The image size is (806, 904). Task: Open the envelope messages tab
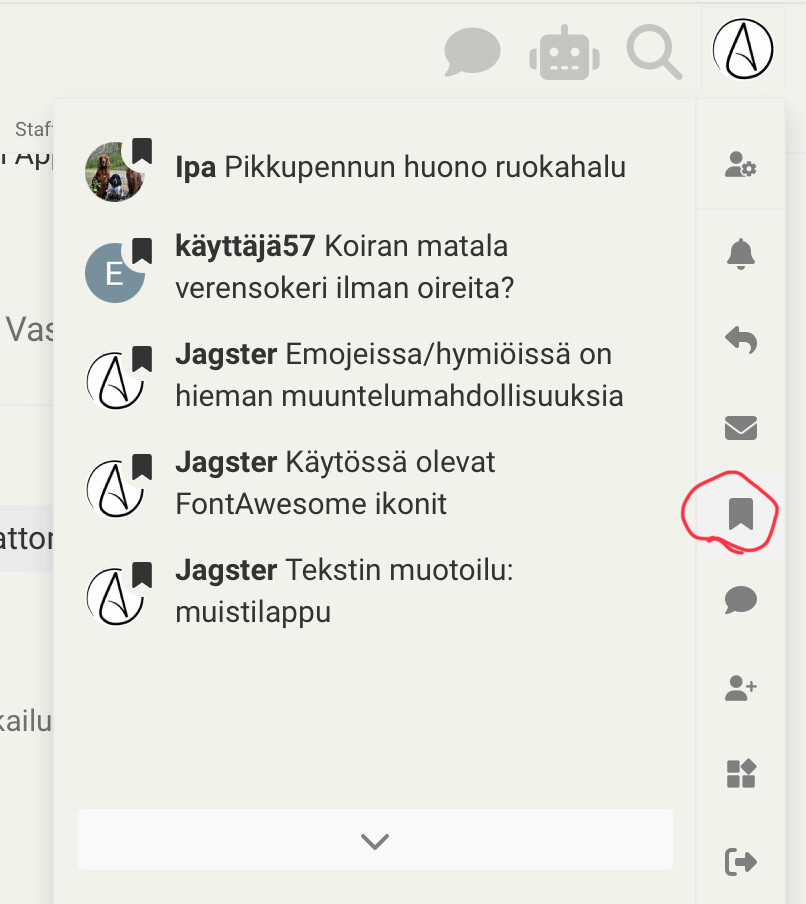[x=740, y=428]
